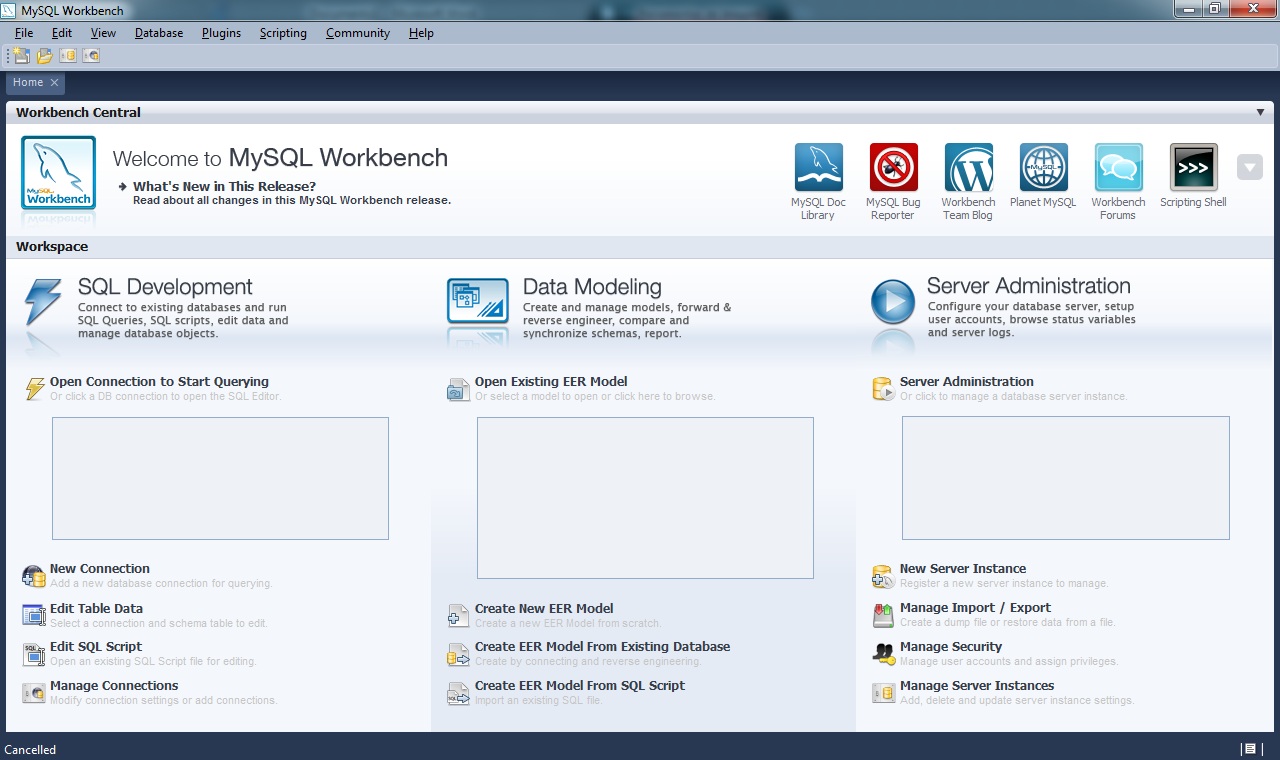Click the Open Connection to Start Querying icon
This screenshot has width=1280, height=760.
coord(35,388)
